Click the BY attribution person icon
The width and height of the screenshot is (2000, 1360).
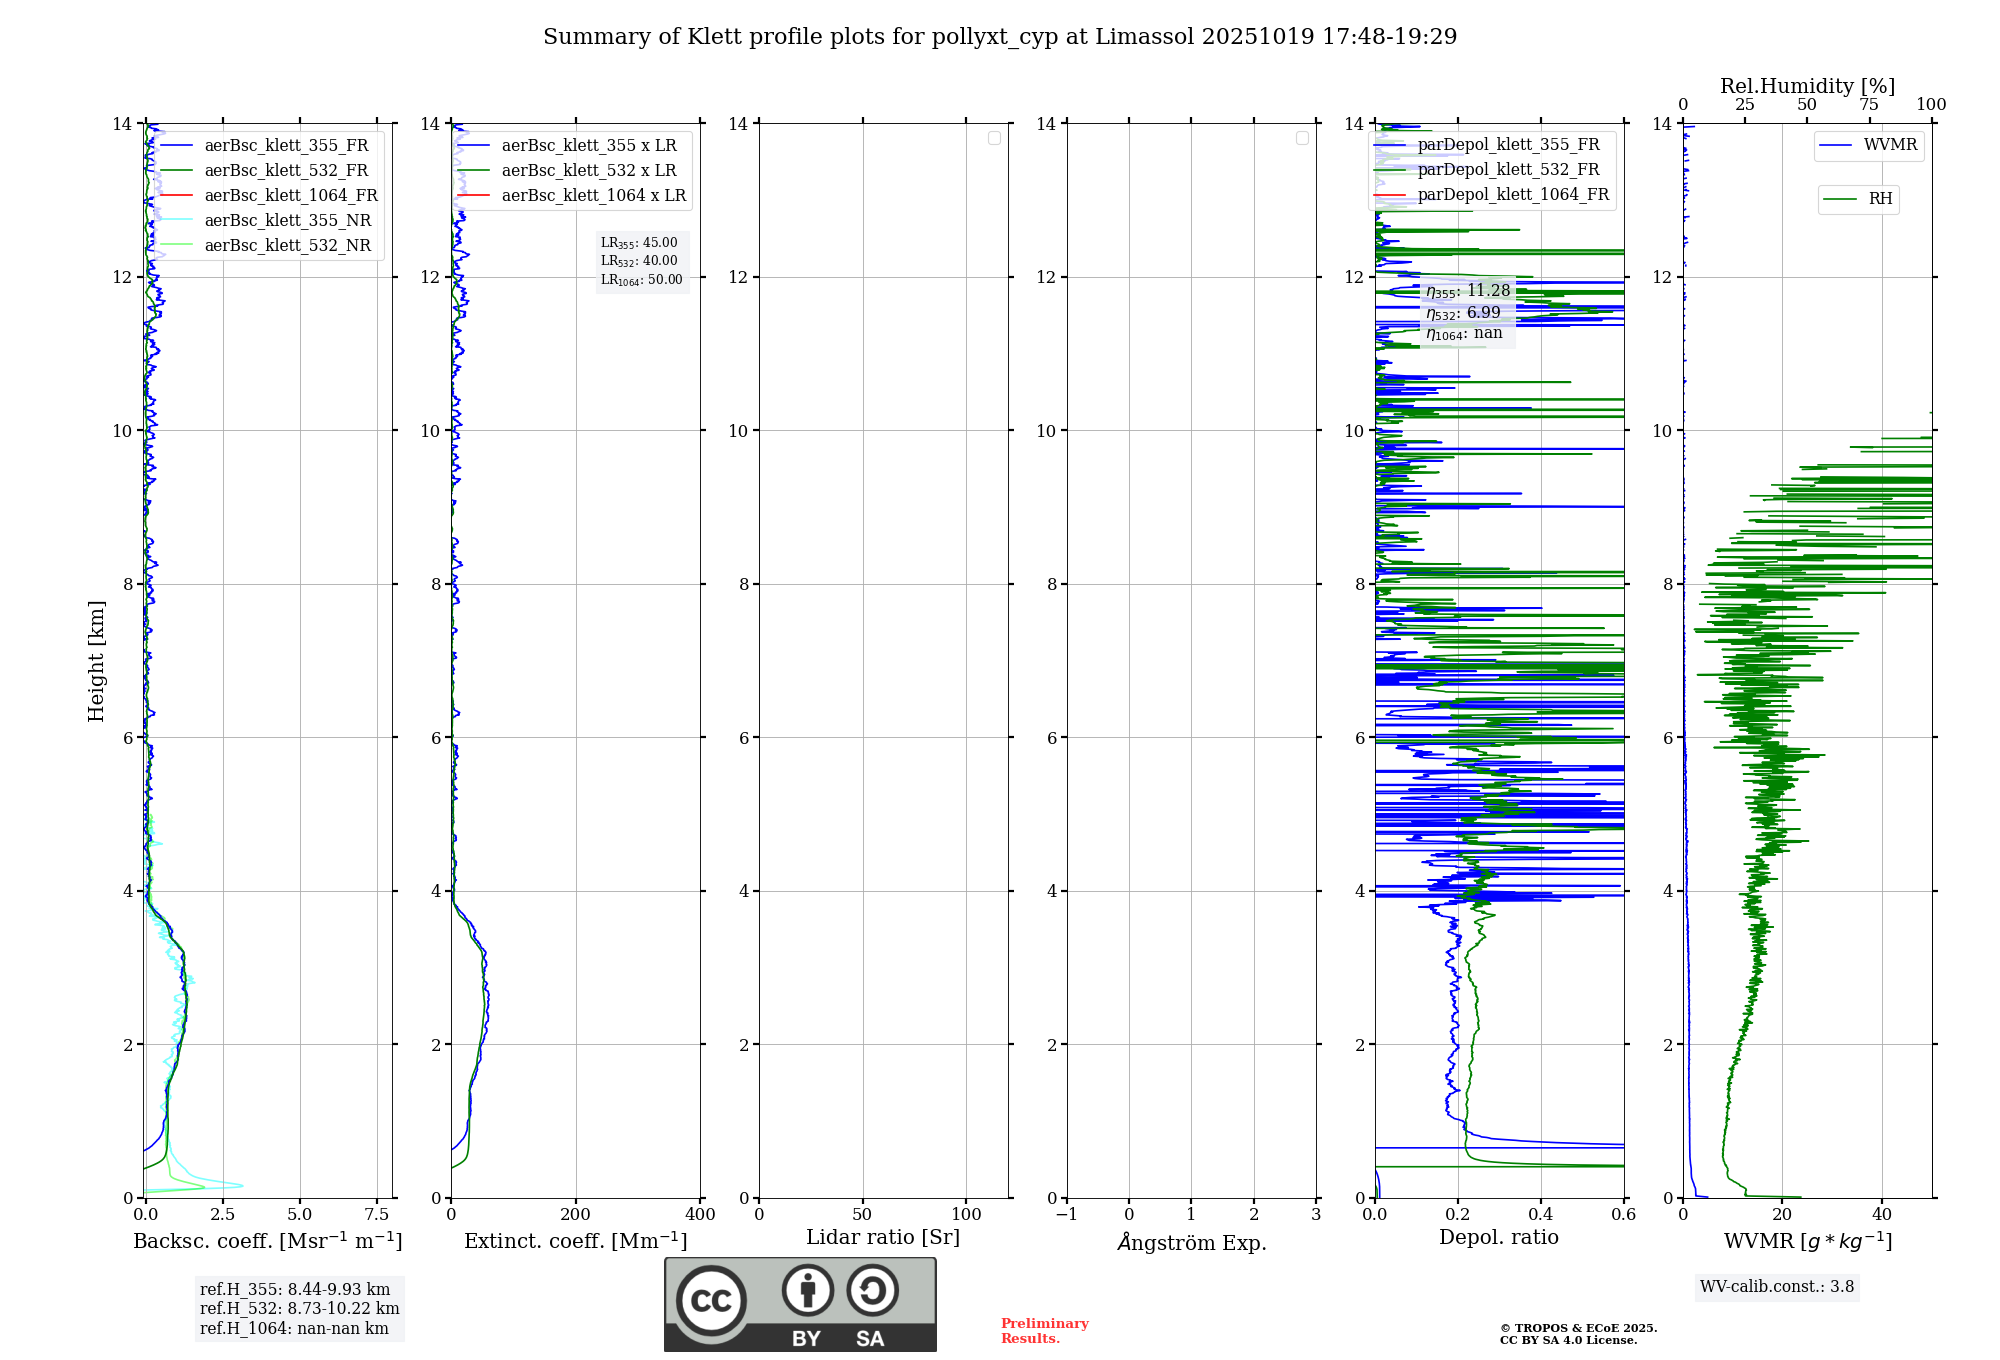pyautogui.click(x=807, y=1290)
